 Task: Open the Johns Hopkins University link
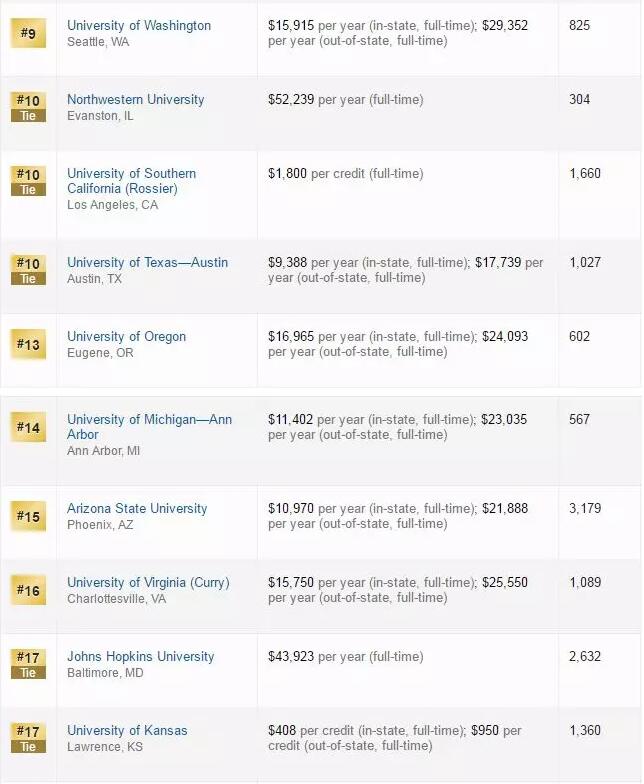(140, 656)
